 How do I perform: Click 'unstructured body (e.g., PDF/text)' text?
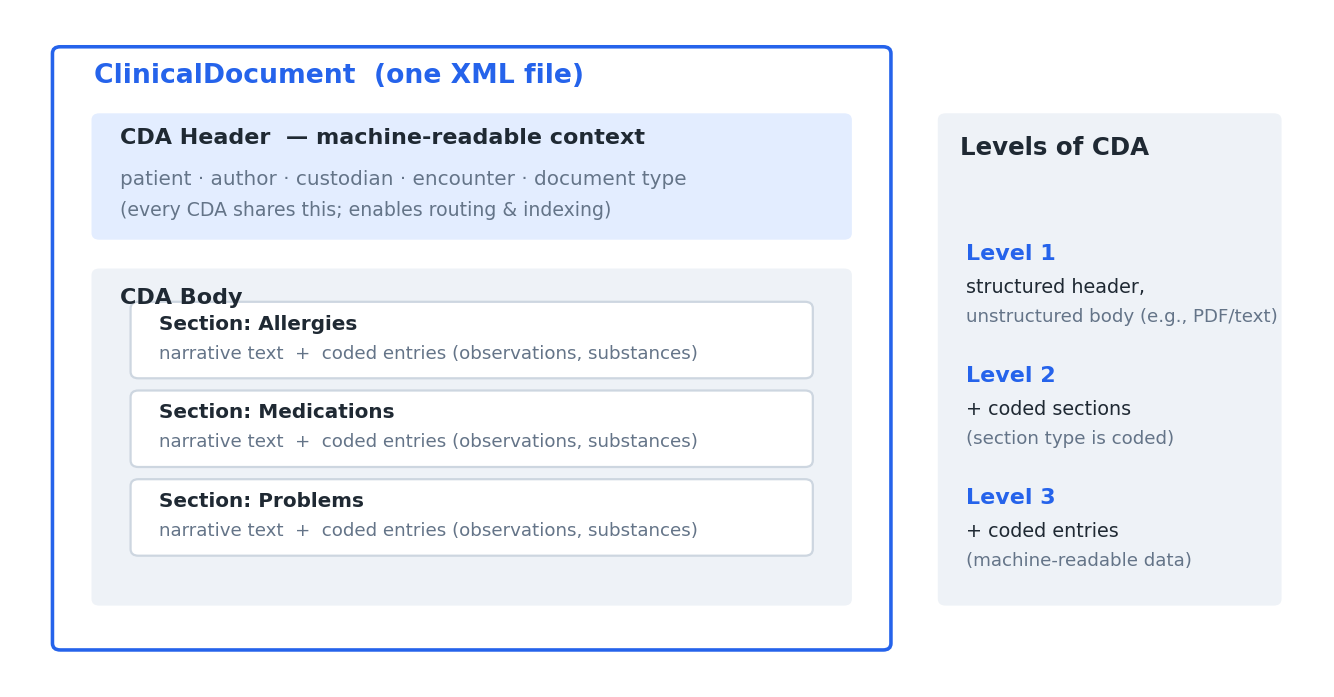1121,317
